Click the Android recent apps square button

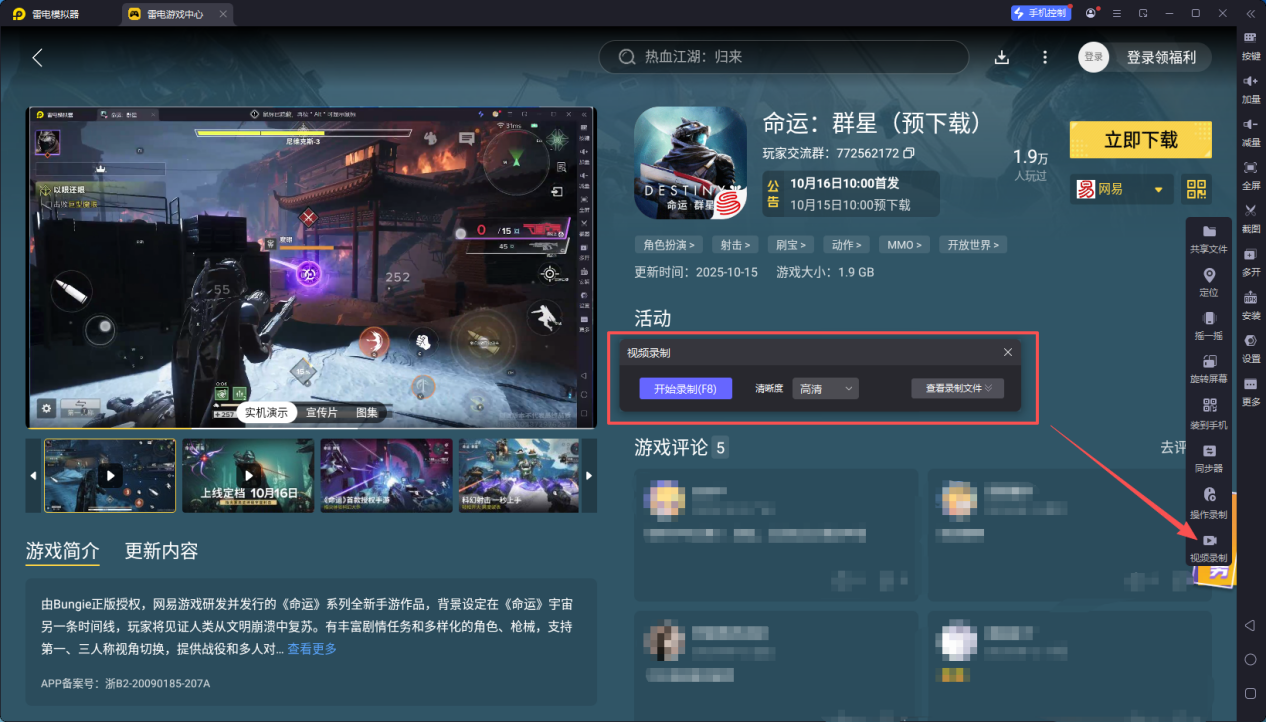click(1250, 693)
